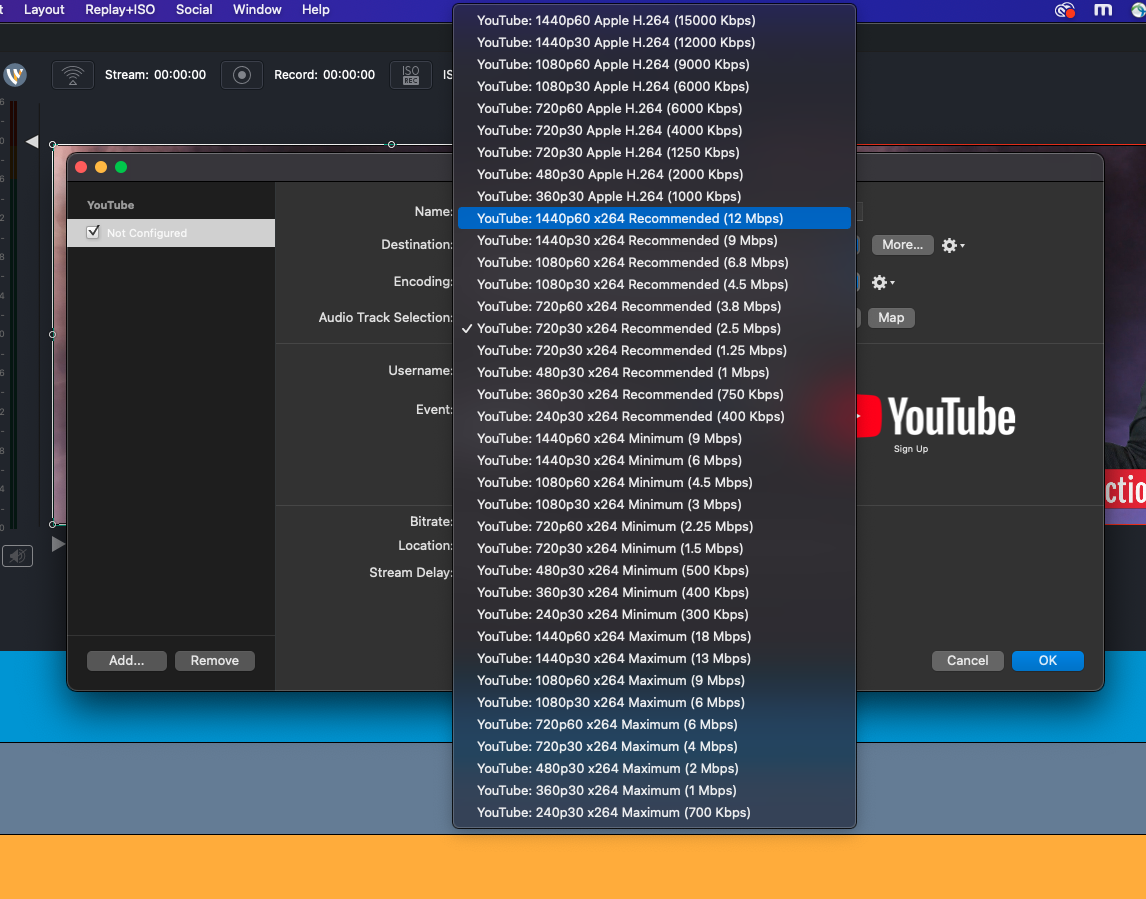Choose 1440p60 Apple H.264 (15000 Kbps)

point(654,20)
